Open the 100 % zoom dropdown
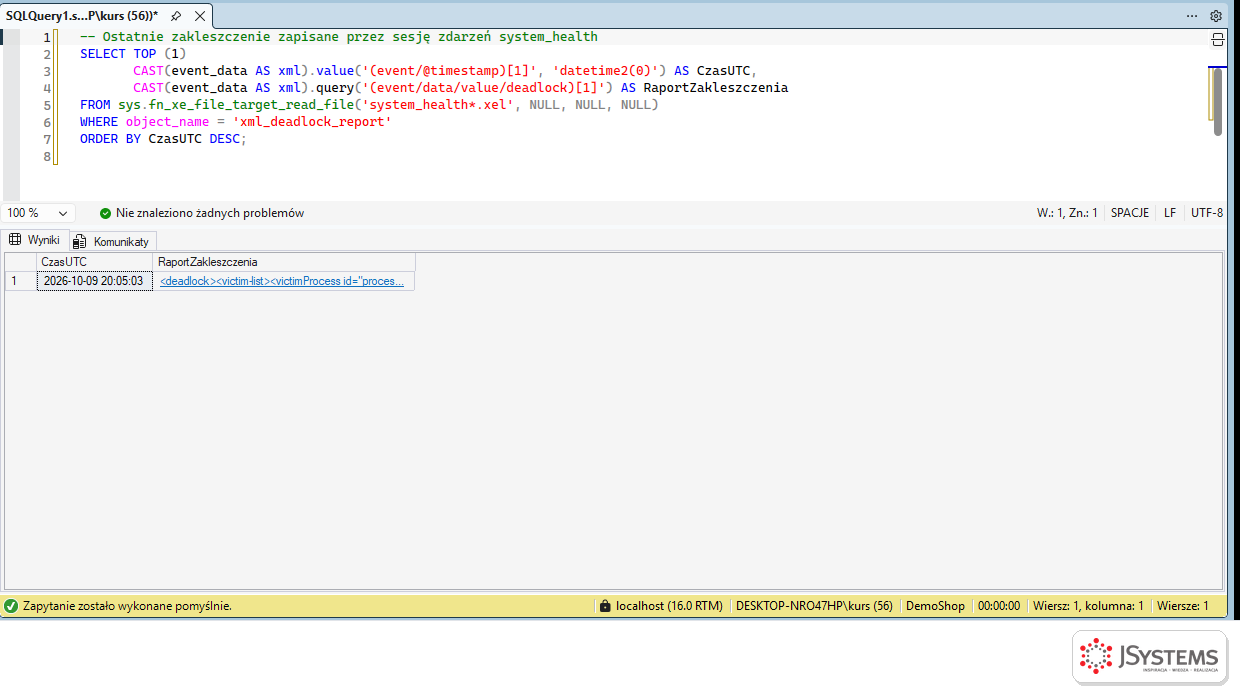 tap(39, 213)
